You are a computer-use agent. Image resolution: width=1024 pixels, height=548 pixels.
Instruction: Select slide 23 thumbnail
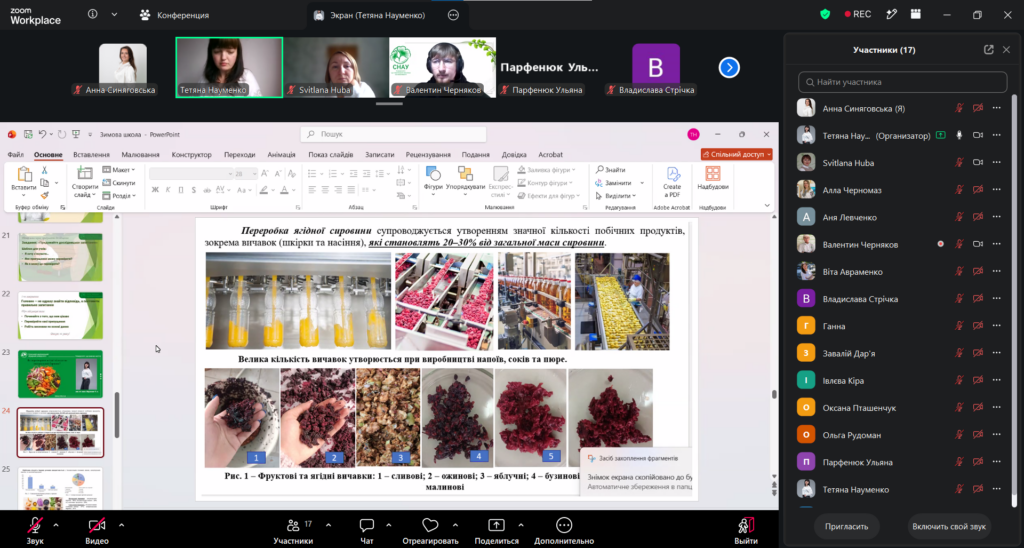[60, 374]
